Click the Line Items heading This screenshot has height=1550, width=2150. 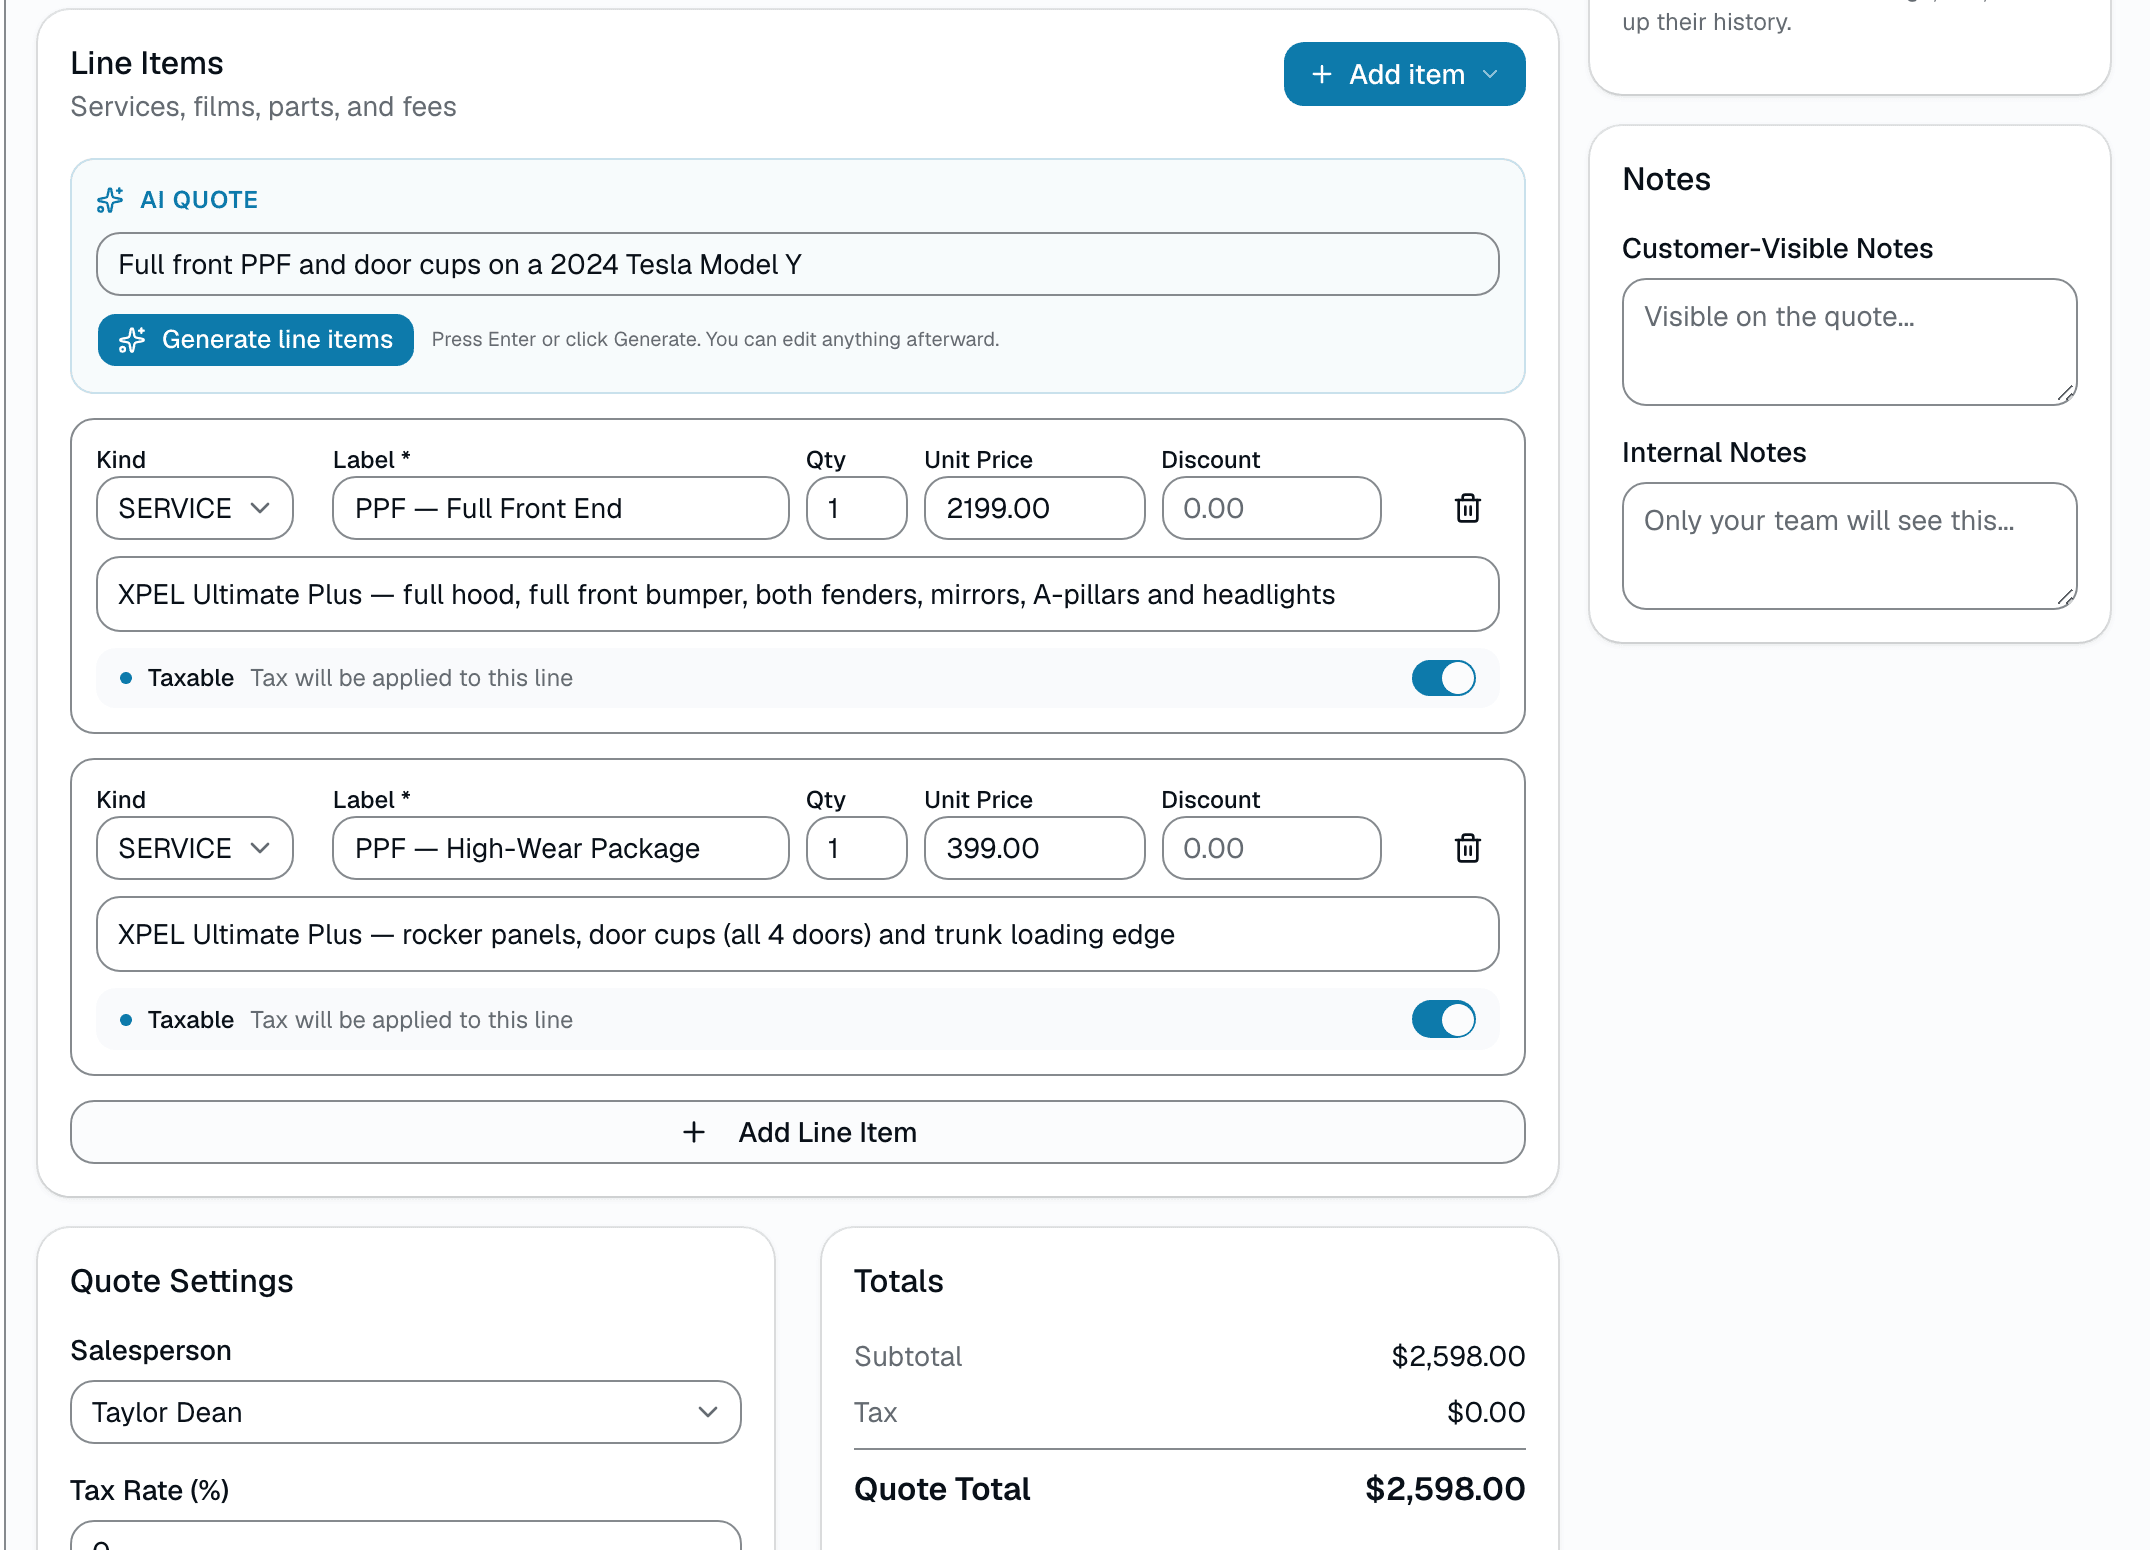point(147,63)
